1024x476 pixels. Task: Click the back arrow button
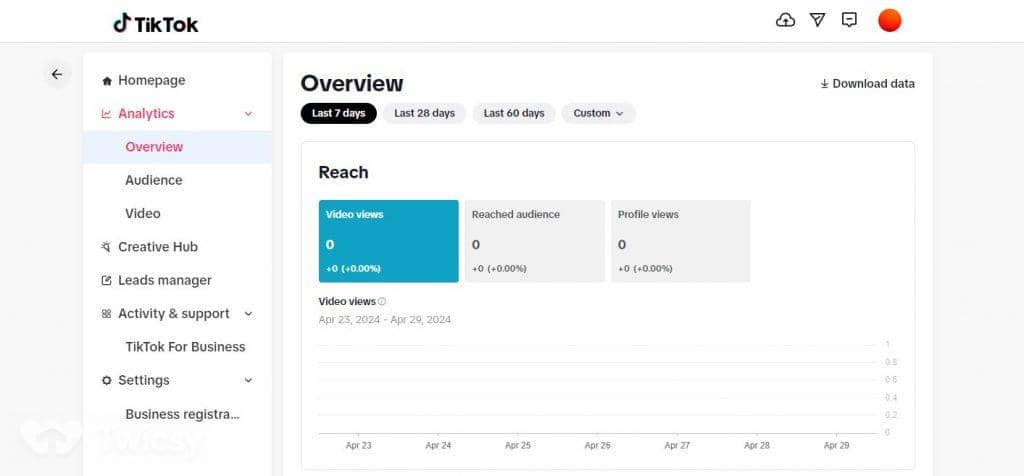pos(57,74)
